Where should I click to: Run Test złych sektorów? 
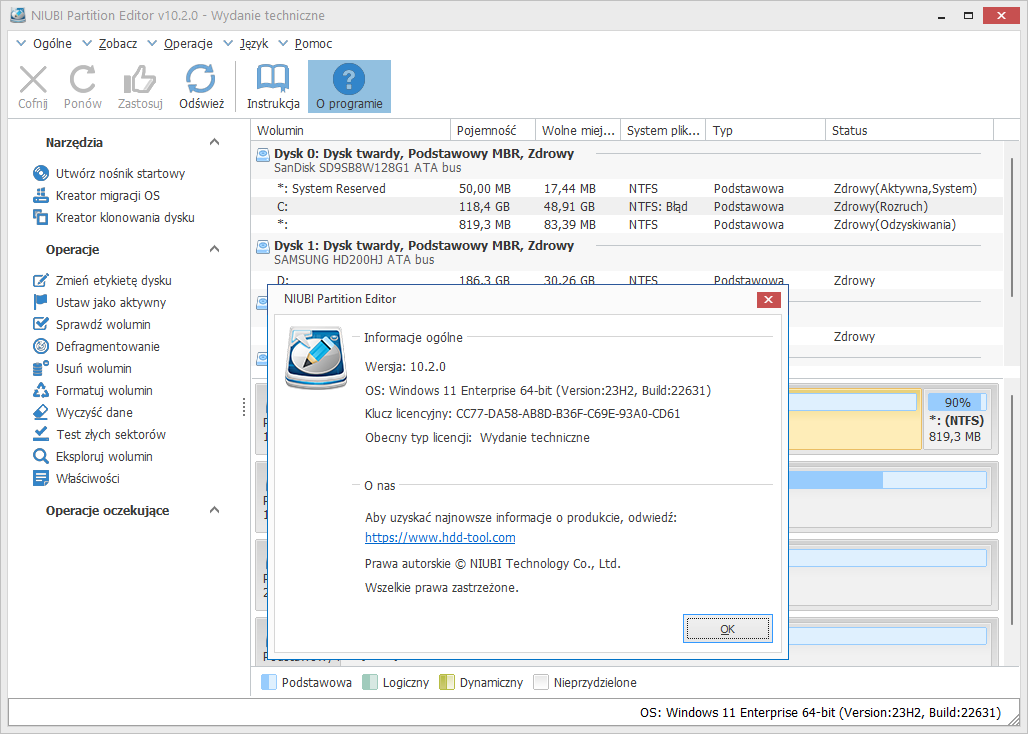pos(99,435)
